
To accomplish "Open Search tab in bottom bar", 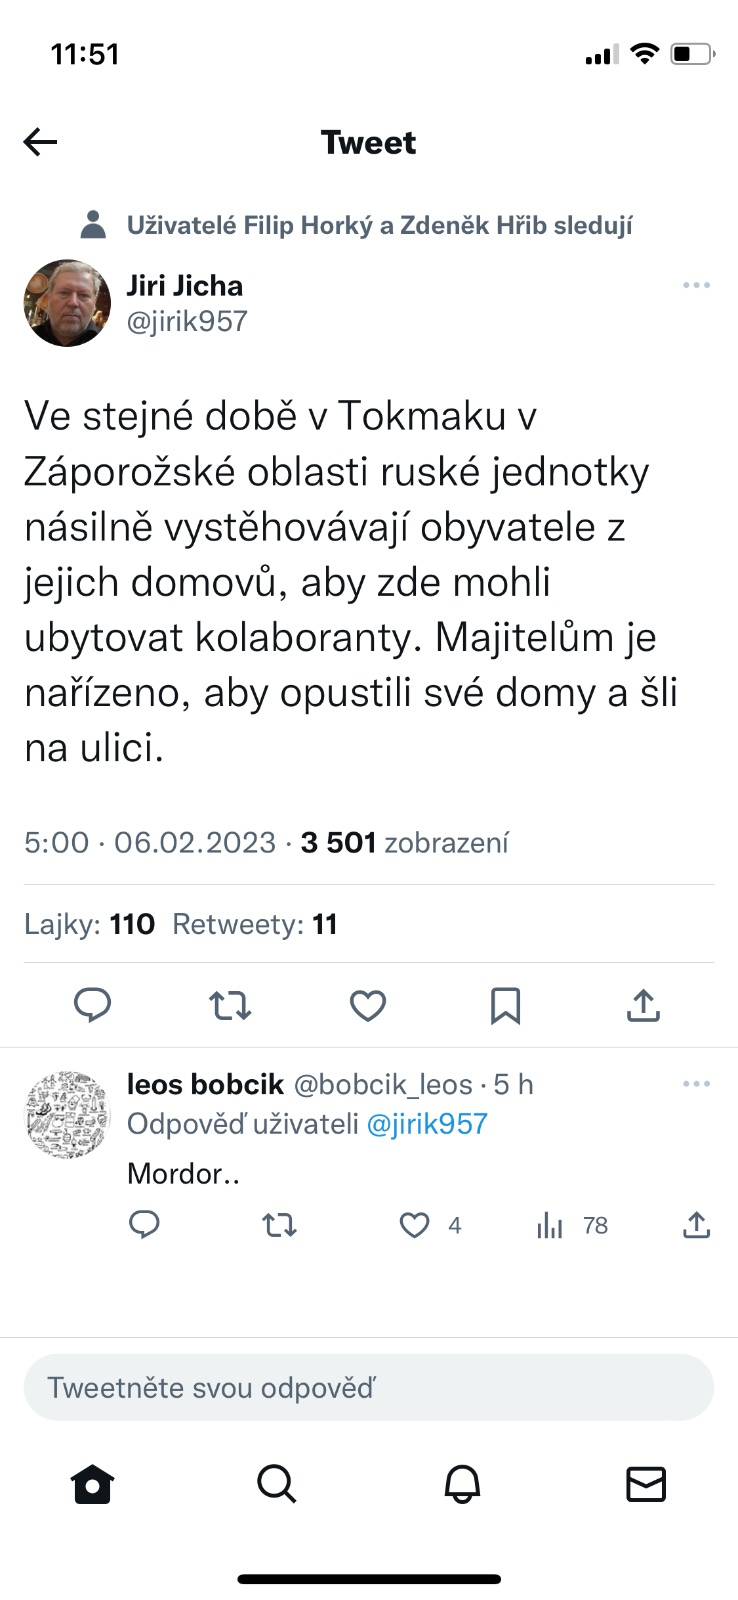I will tap(277, 1484).
